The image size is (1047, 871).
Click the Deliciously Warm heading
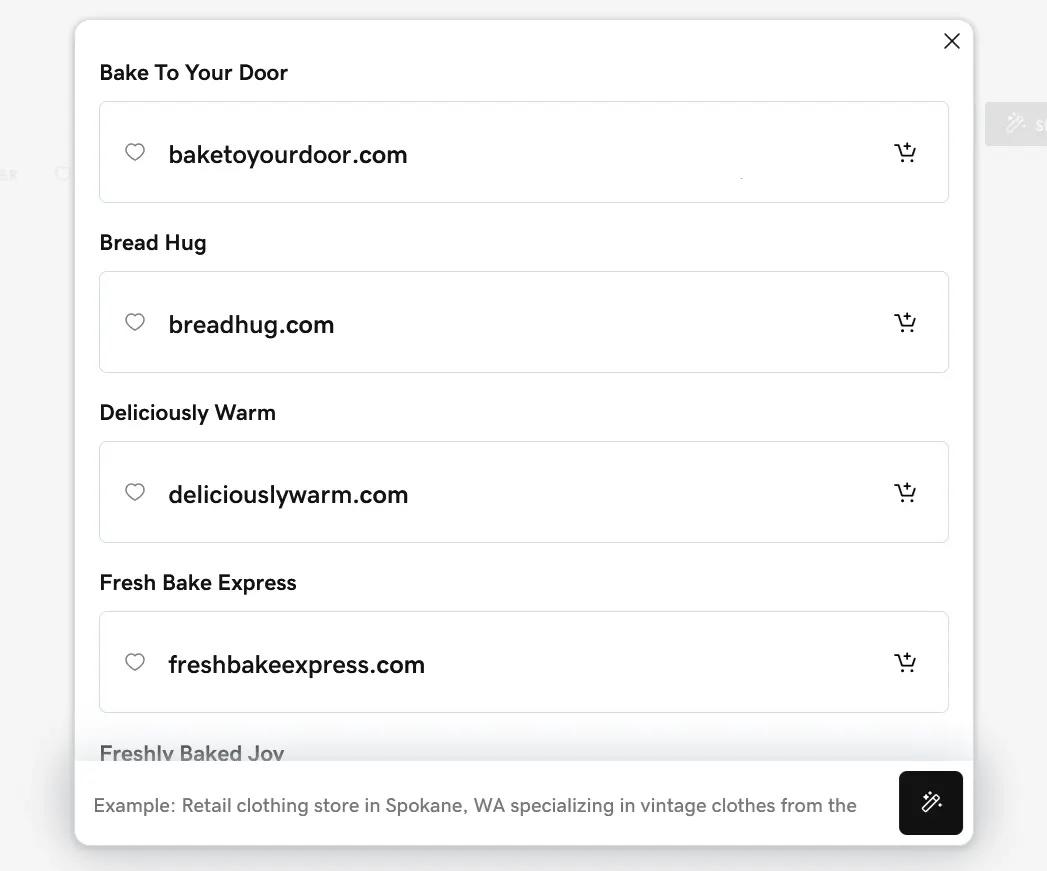point(188,413)
